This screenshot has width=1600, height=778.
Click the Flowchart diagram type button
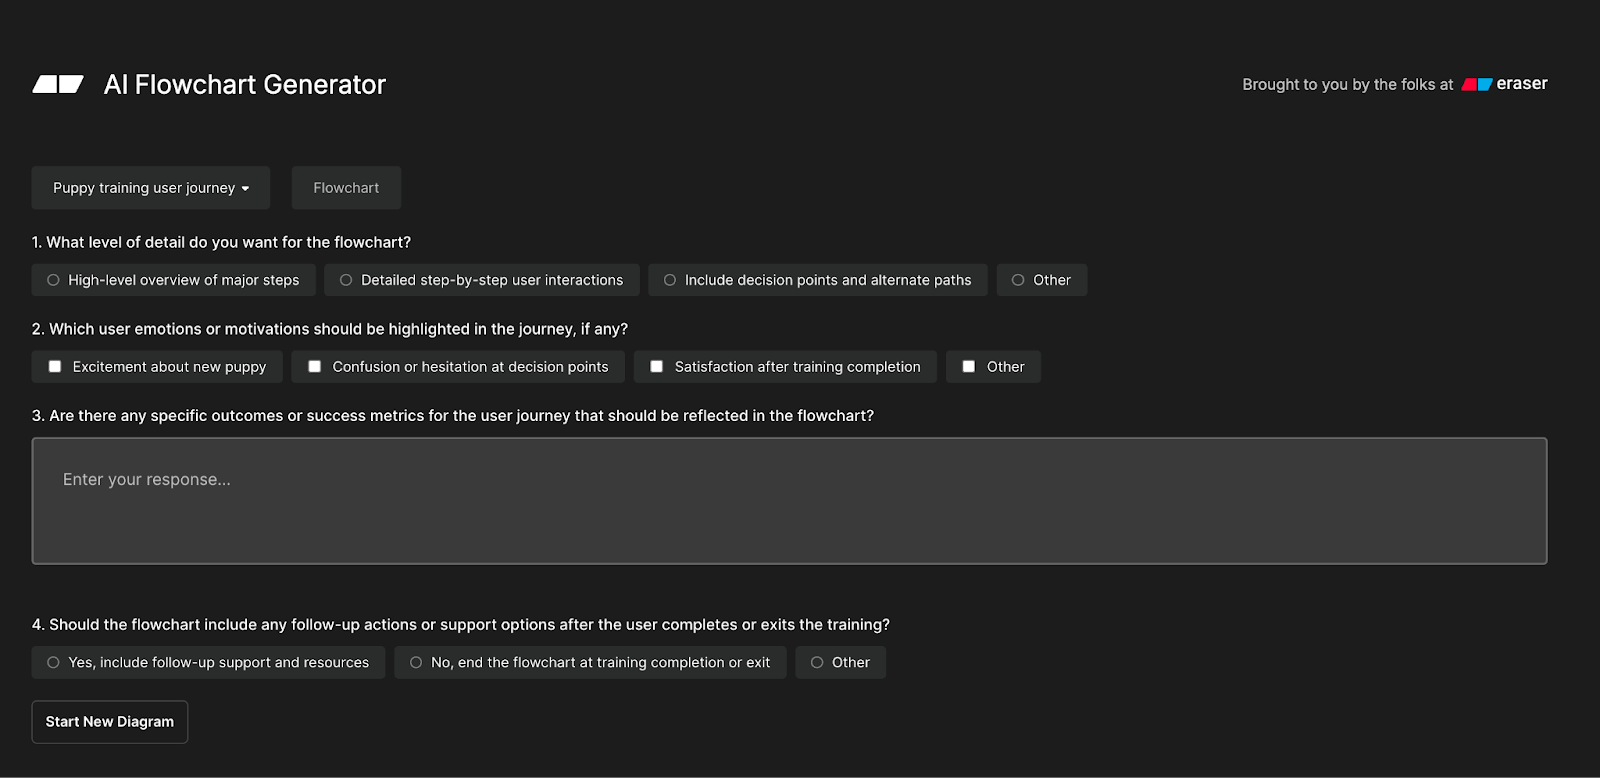[346, 188]
